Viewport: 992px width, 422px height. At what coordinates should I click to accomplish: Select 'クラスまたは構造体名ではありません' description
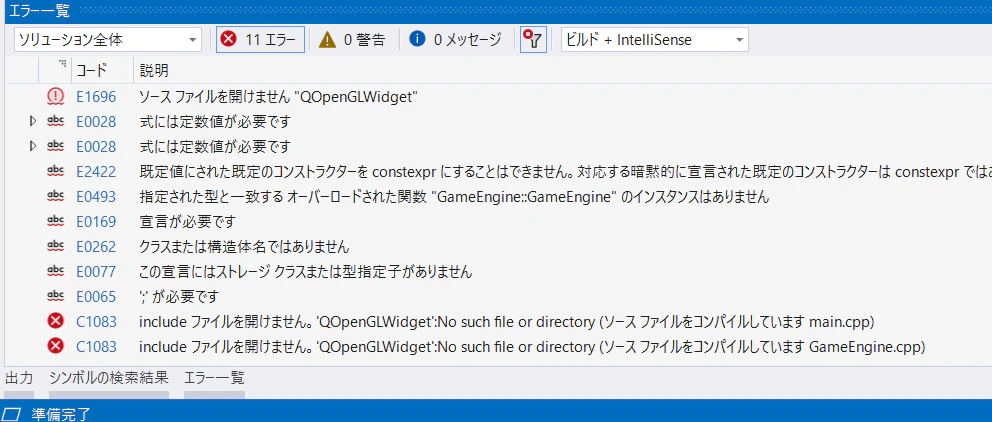coord(244,247)
